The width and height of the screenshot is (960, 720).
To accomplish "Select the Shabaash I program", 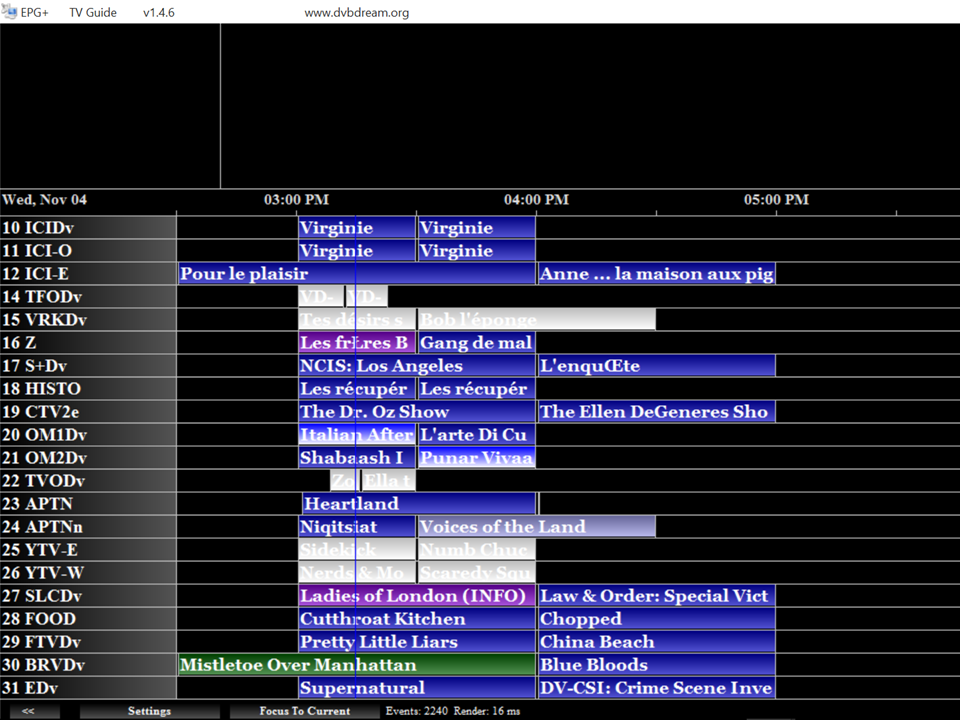I will 357,458.
